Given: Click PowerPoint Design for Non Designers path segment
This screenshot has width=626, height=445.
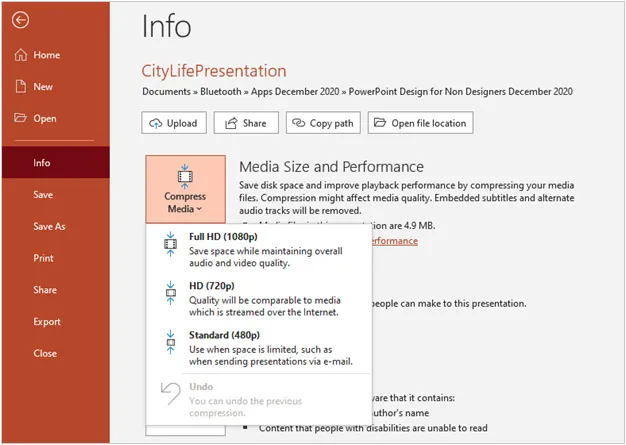Looking at the screenshot, I should [x=460, y=91].
